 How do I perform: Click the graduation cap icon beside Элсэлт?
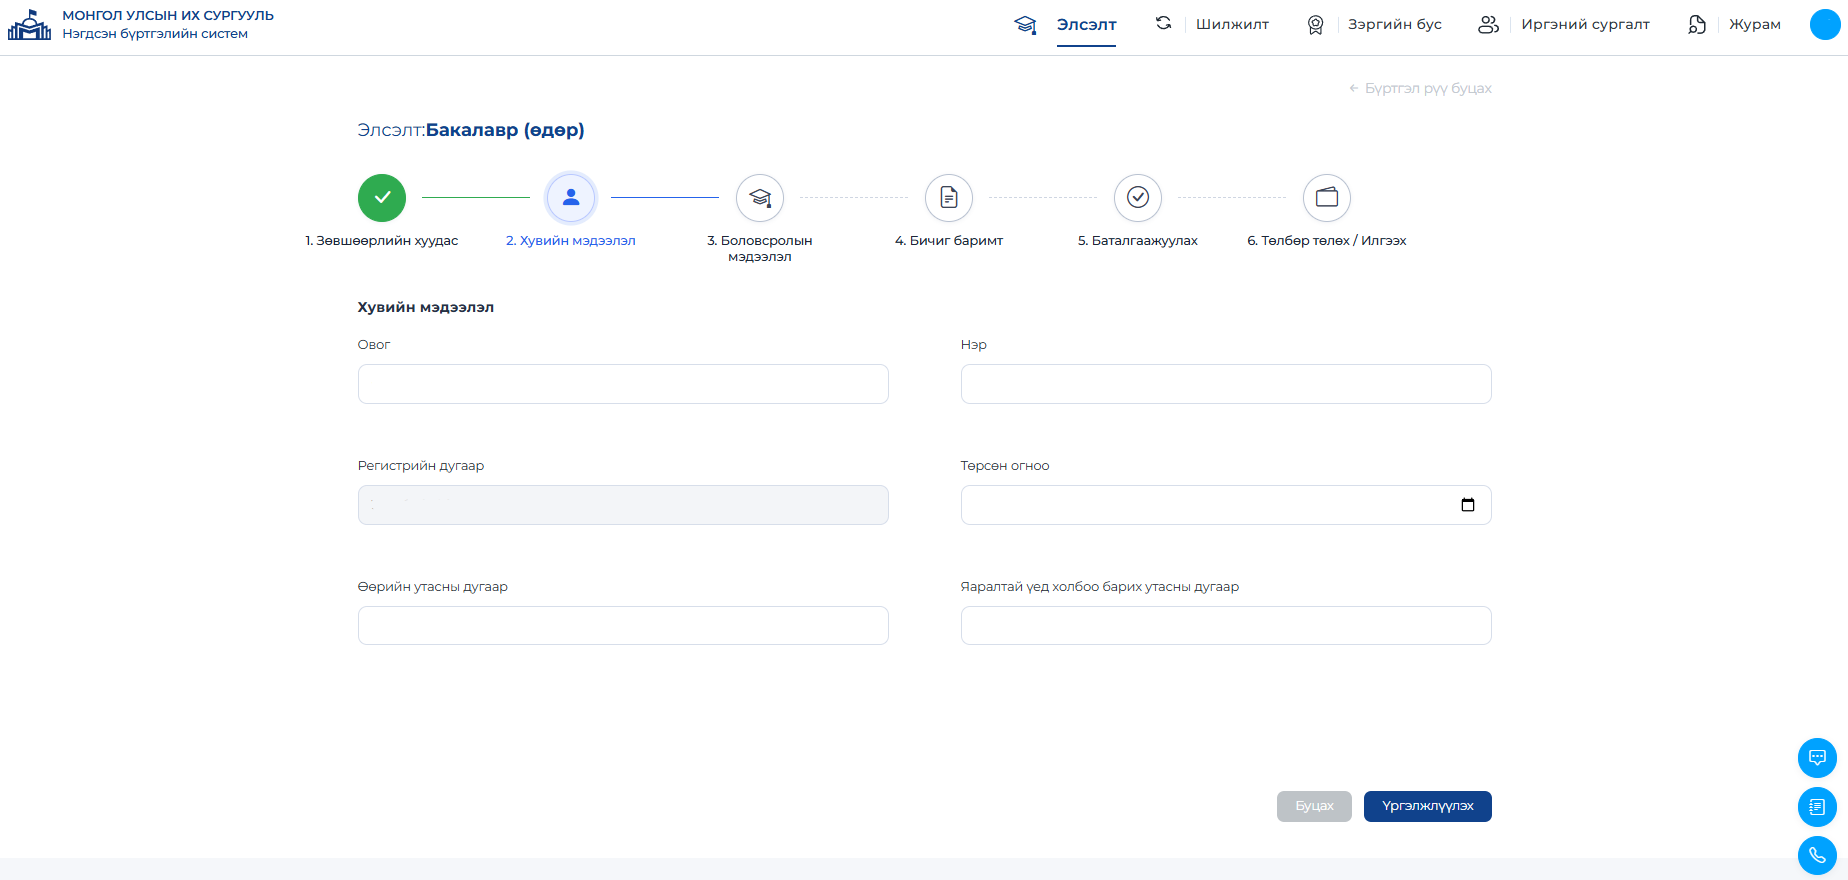[1025, 24]
